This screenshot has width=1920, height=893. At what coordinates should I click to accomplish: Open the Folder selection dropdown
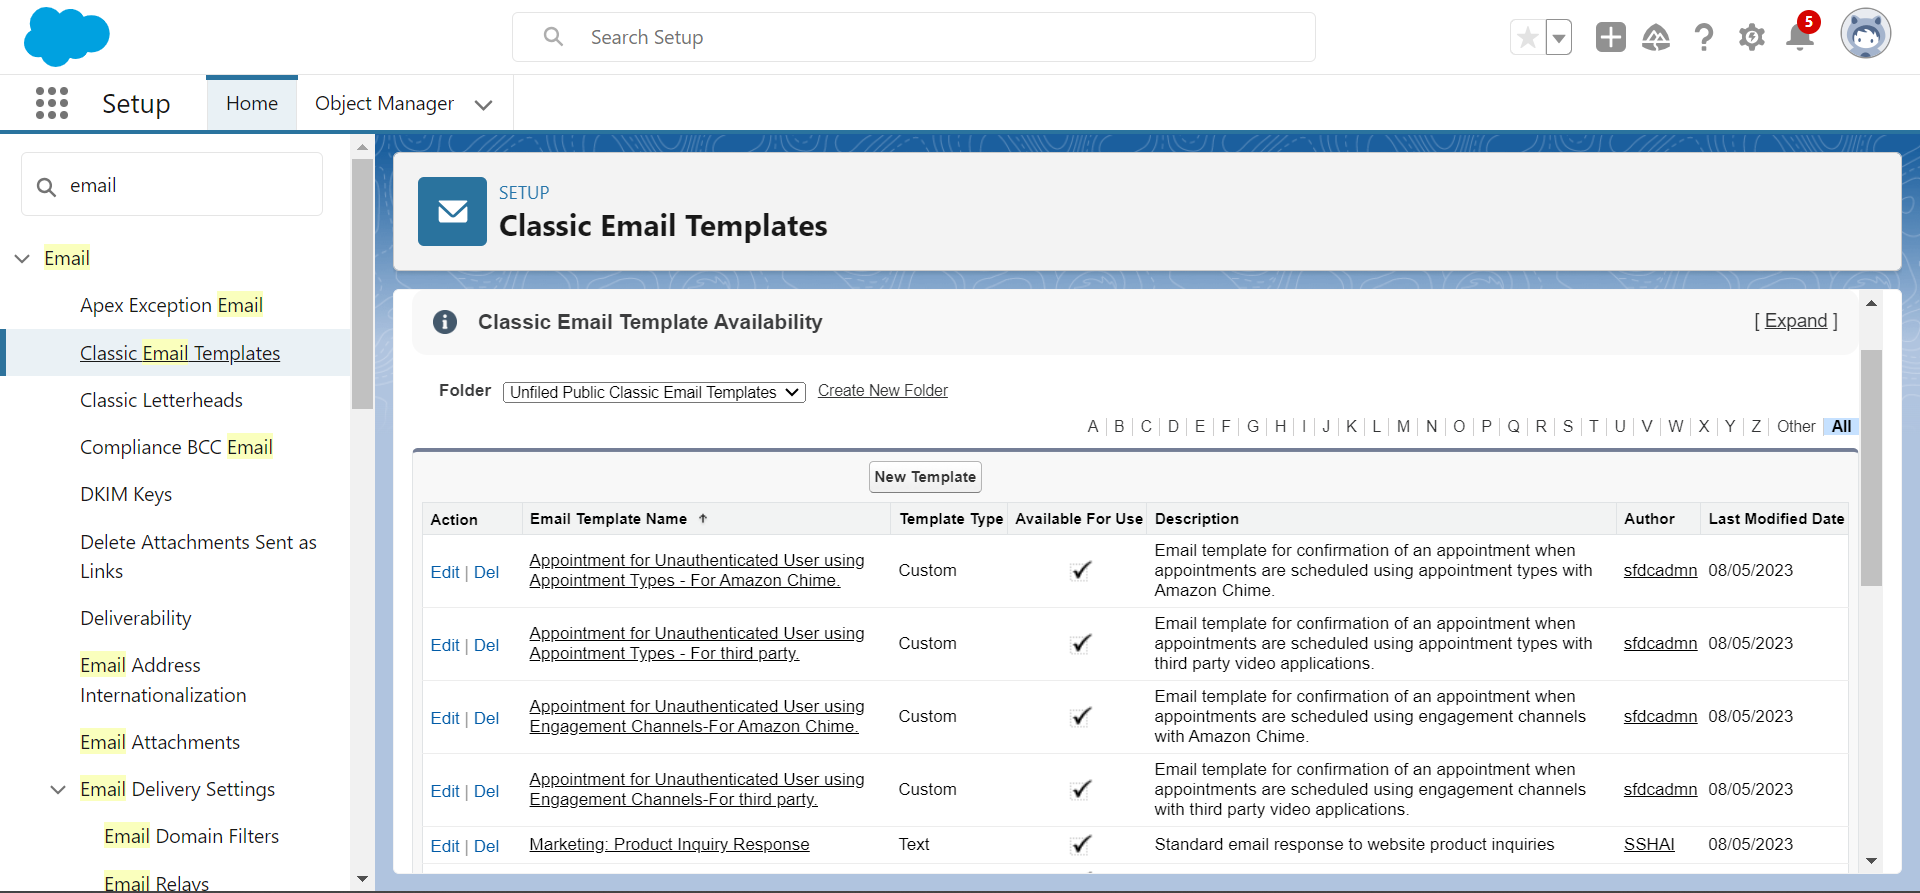pyautogui.click(x=654, y=392)
